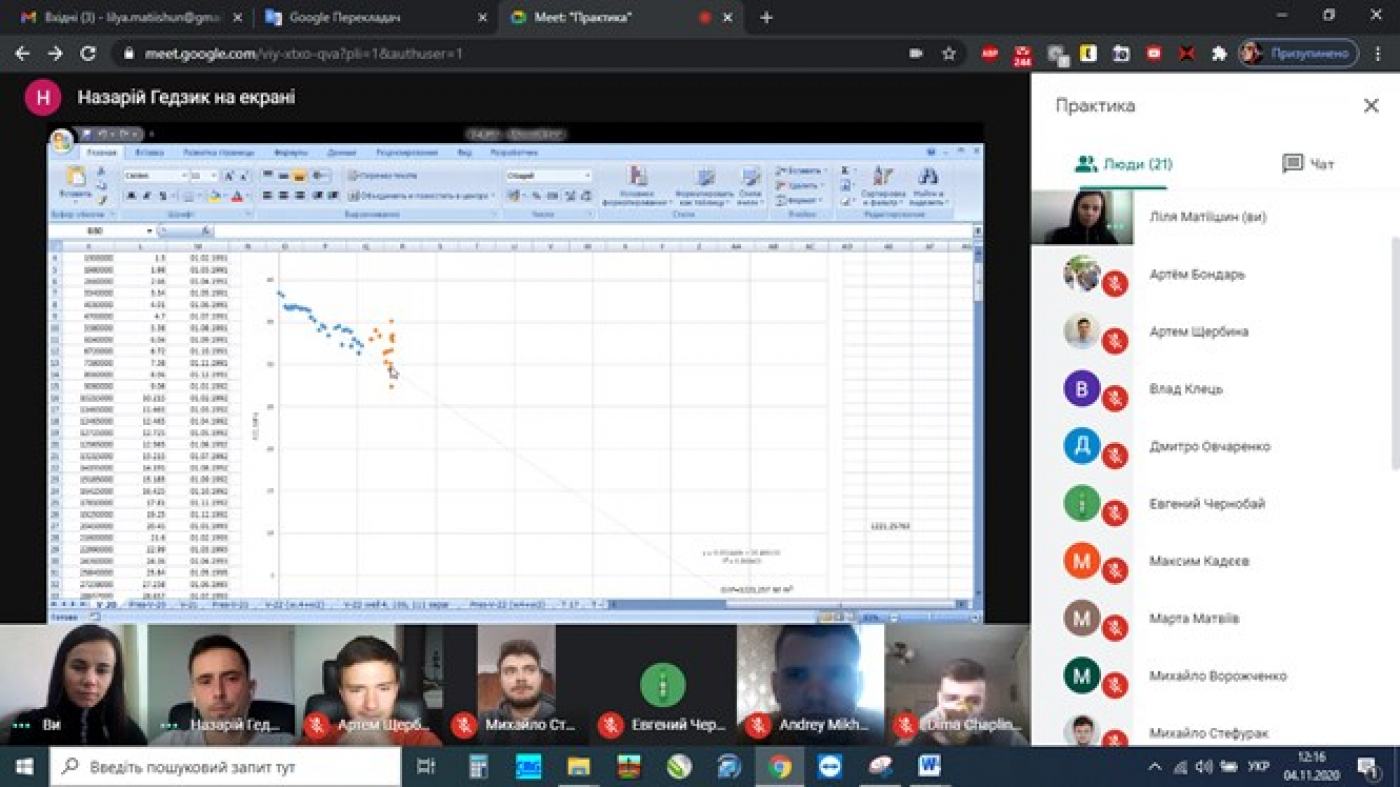Reload the Meet page

[88, 54]
